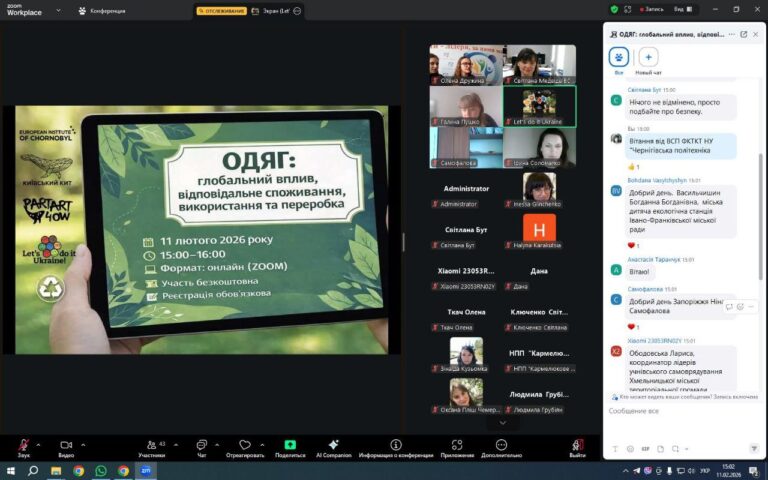The width and height of the screenshot is (768, 480).
Task: Pop out the chat panel window
Action: point(743,34)
